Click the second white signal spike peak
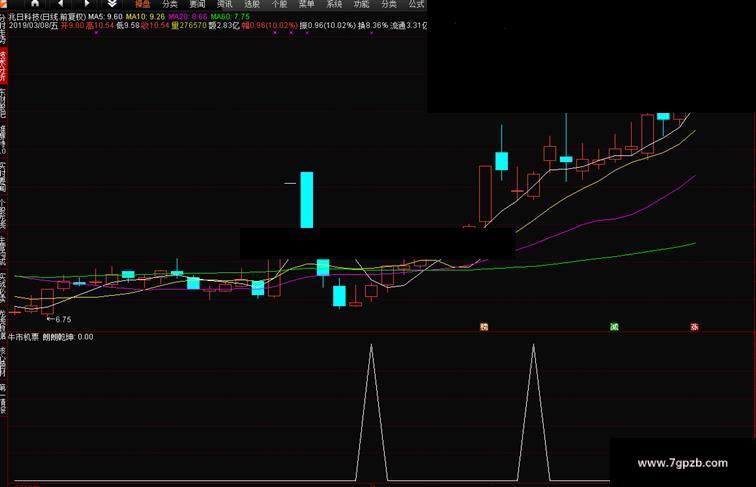The width and height of the screenshot is (756, 487). [533, 345]
